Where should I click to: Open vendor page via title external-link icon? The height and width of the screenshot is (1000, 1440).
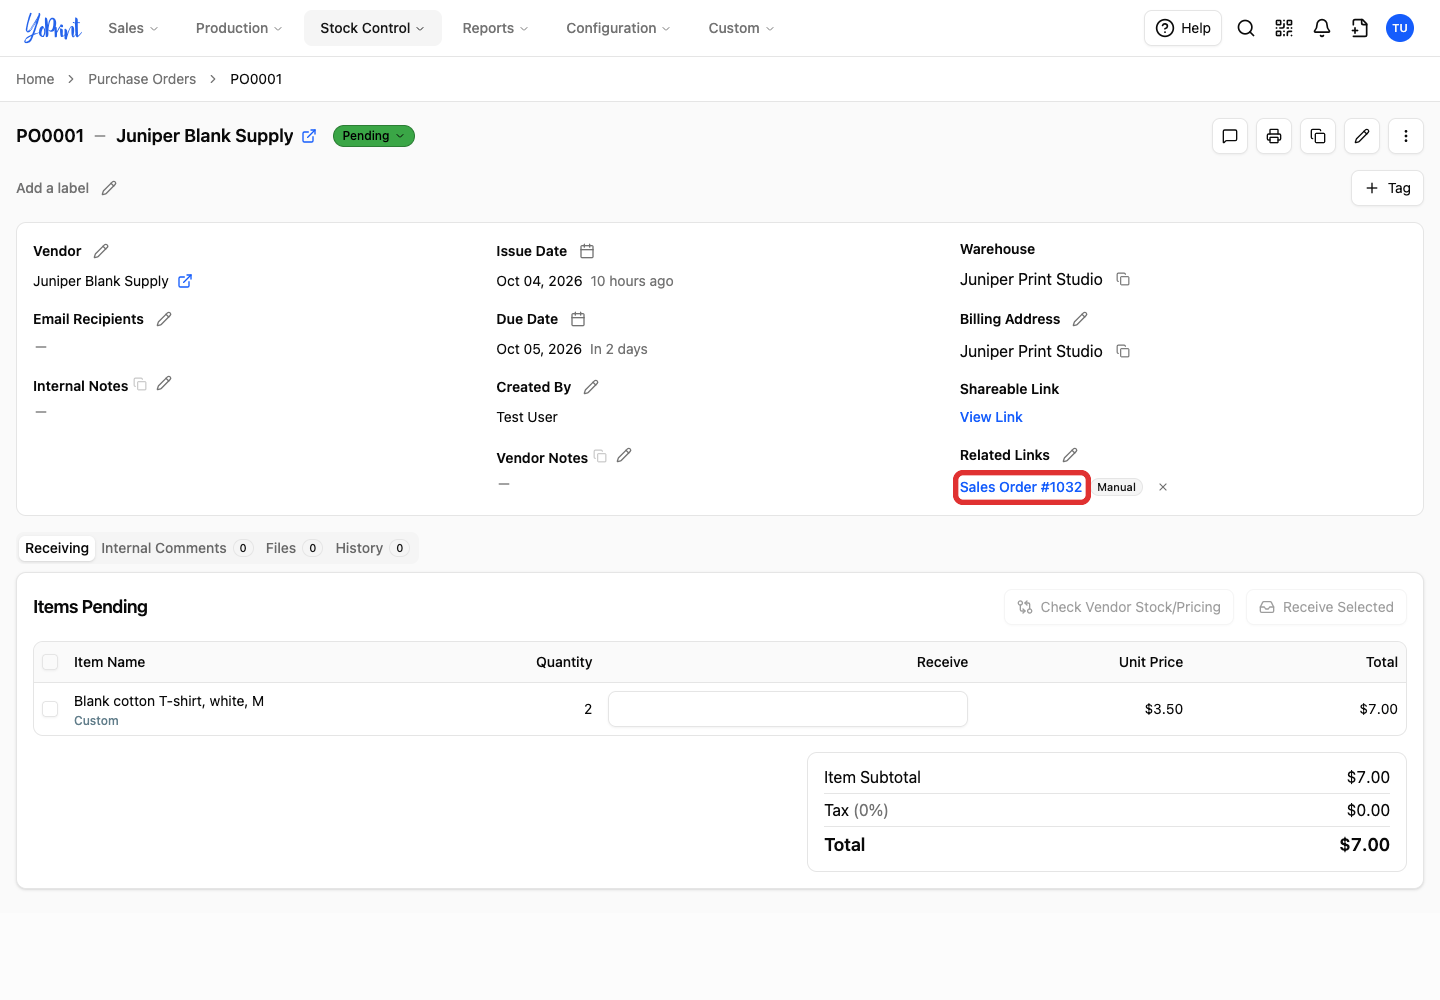309,136
